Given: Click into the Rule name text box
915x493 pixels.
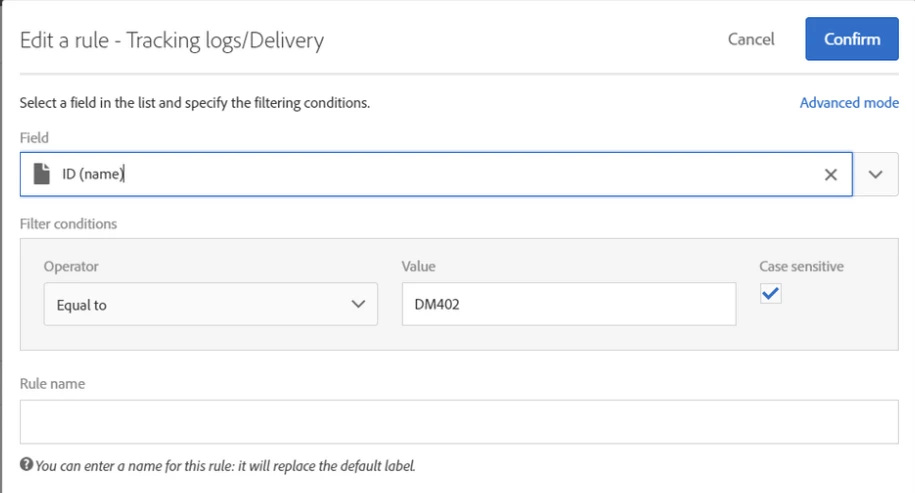Looking at the screenshot, I should [x=459, y=422].
